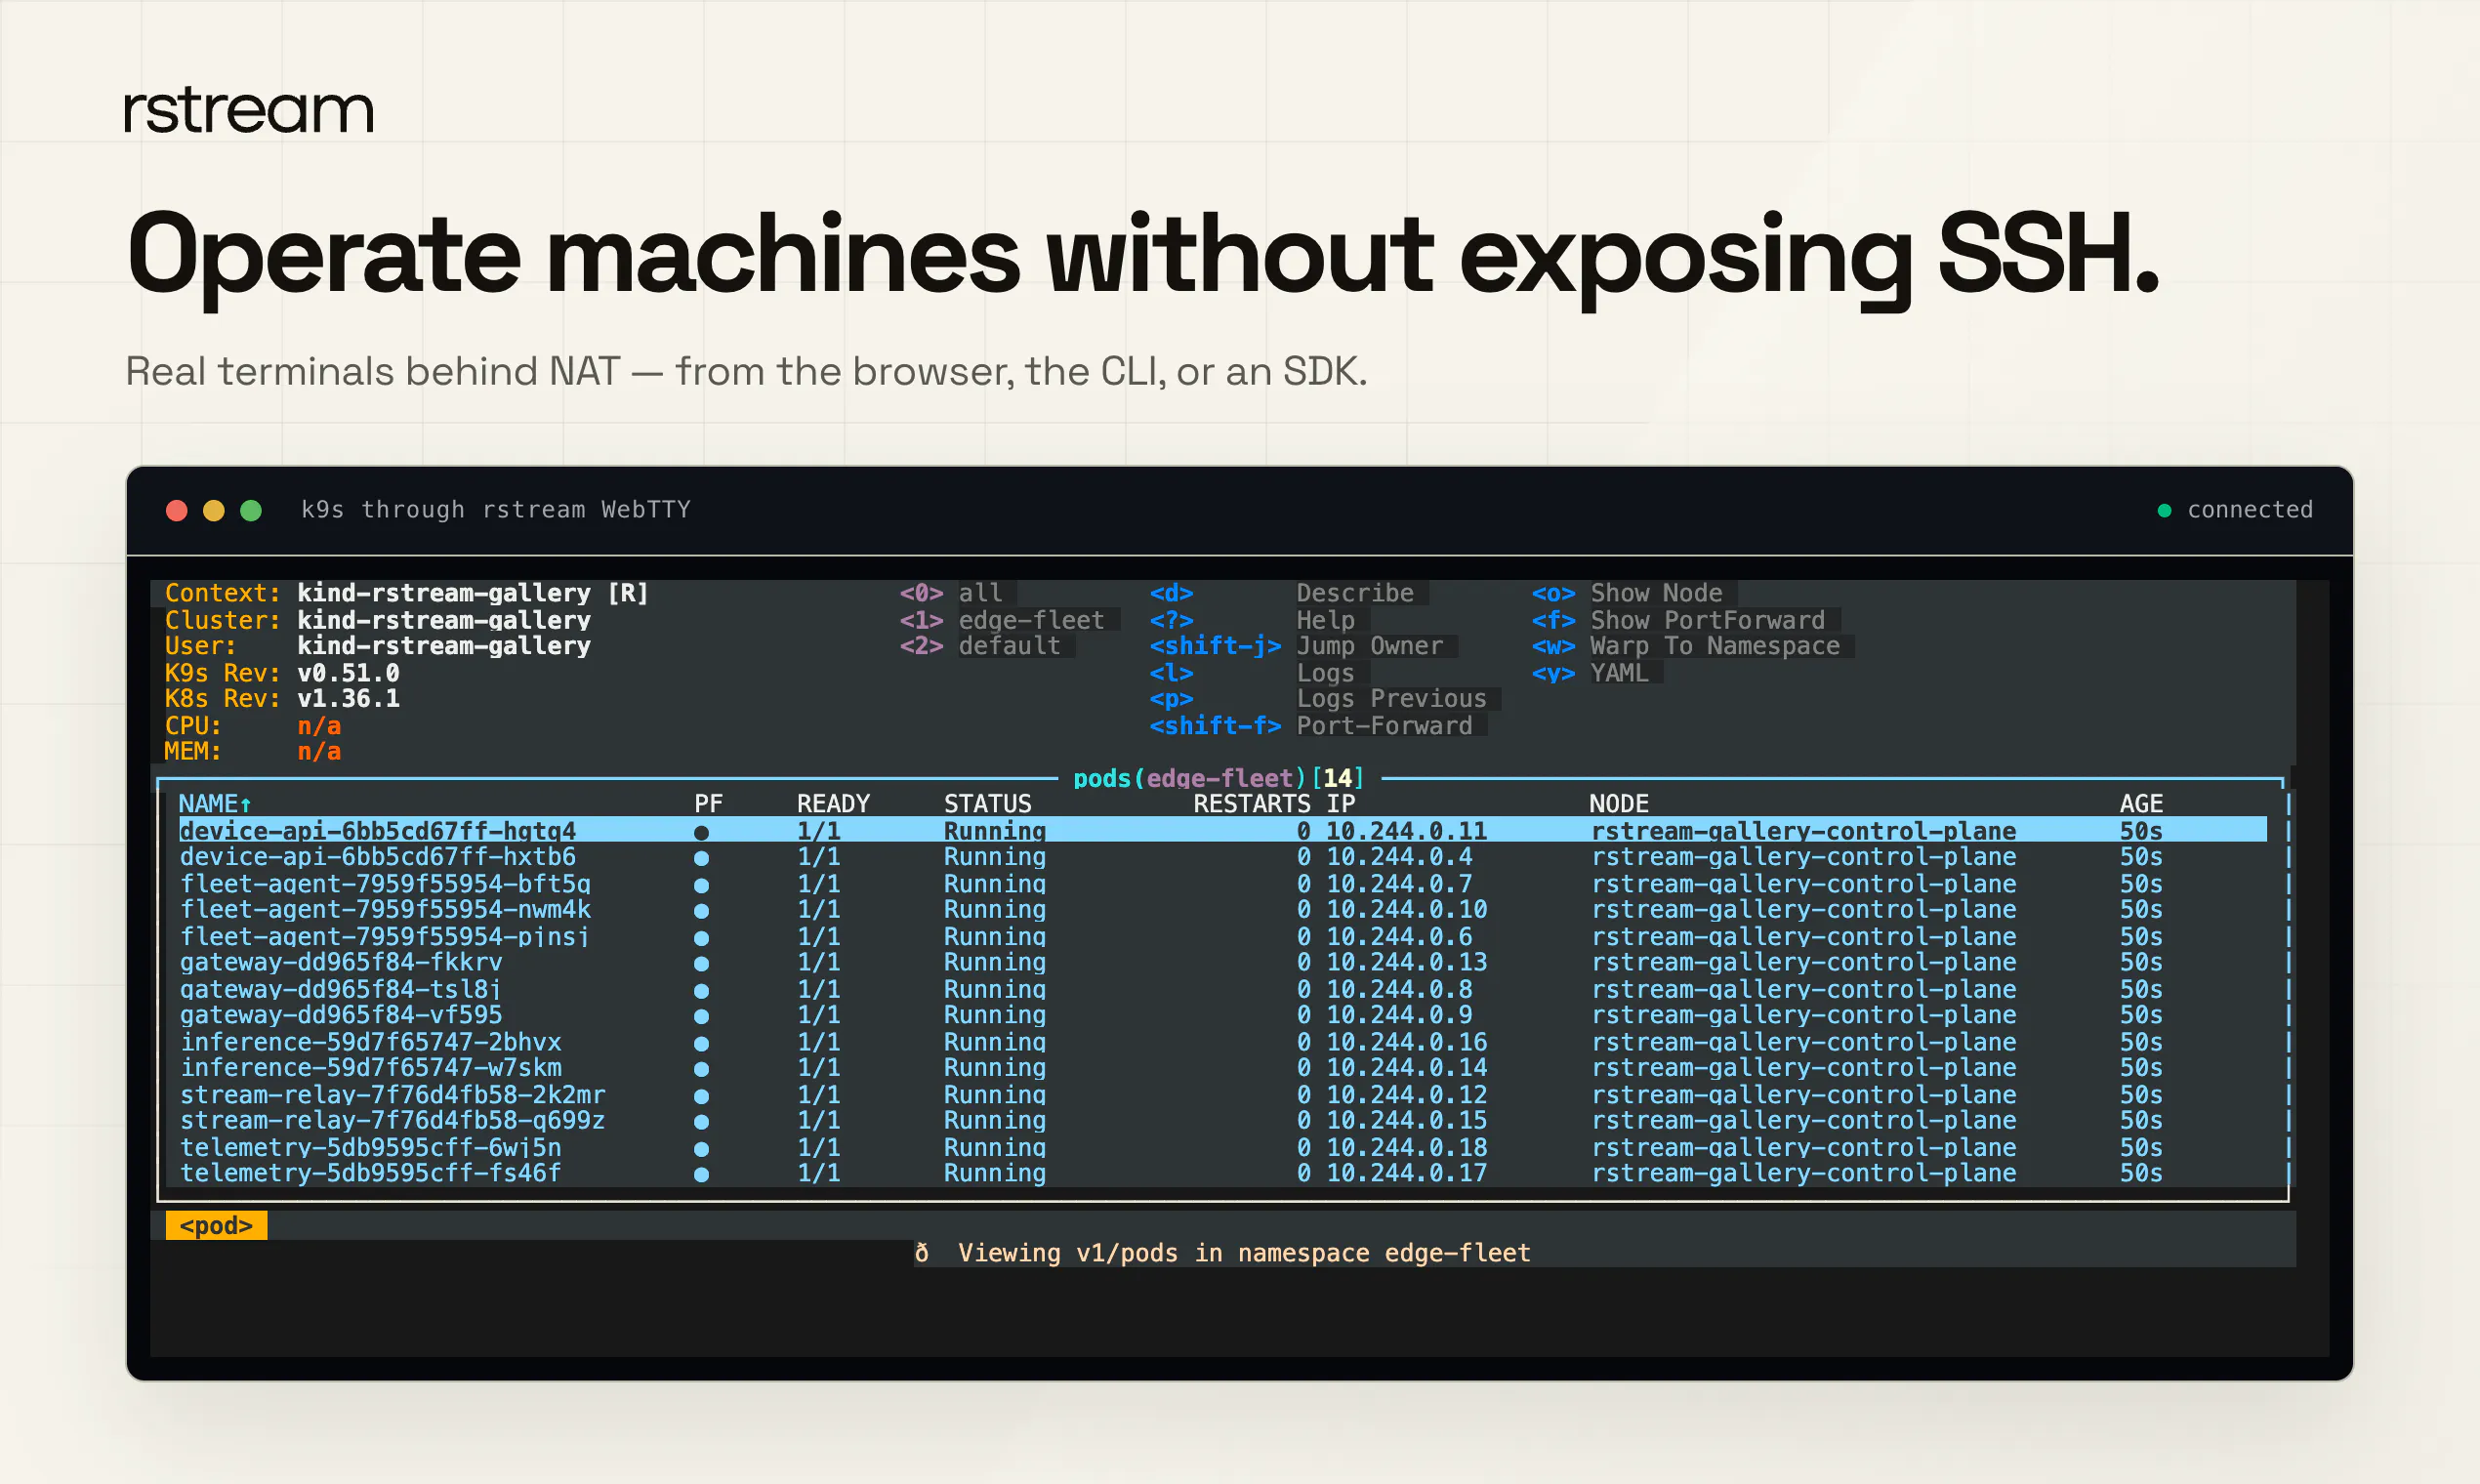This screenshot has width=2480, height=1484.
Task: Click the PF dot for telemetry-5db9595cff-fs46f
Action: 702,1175
